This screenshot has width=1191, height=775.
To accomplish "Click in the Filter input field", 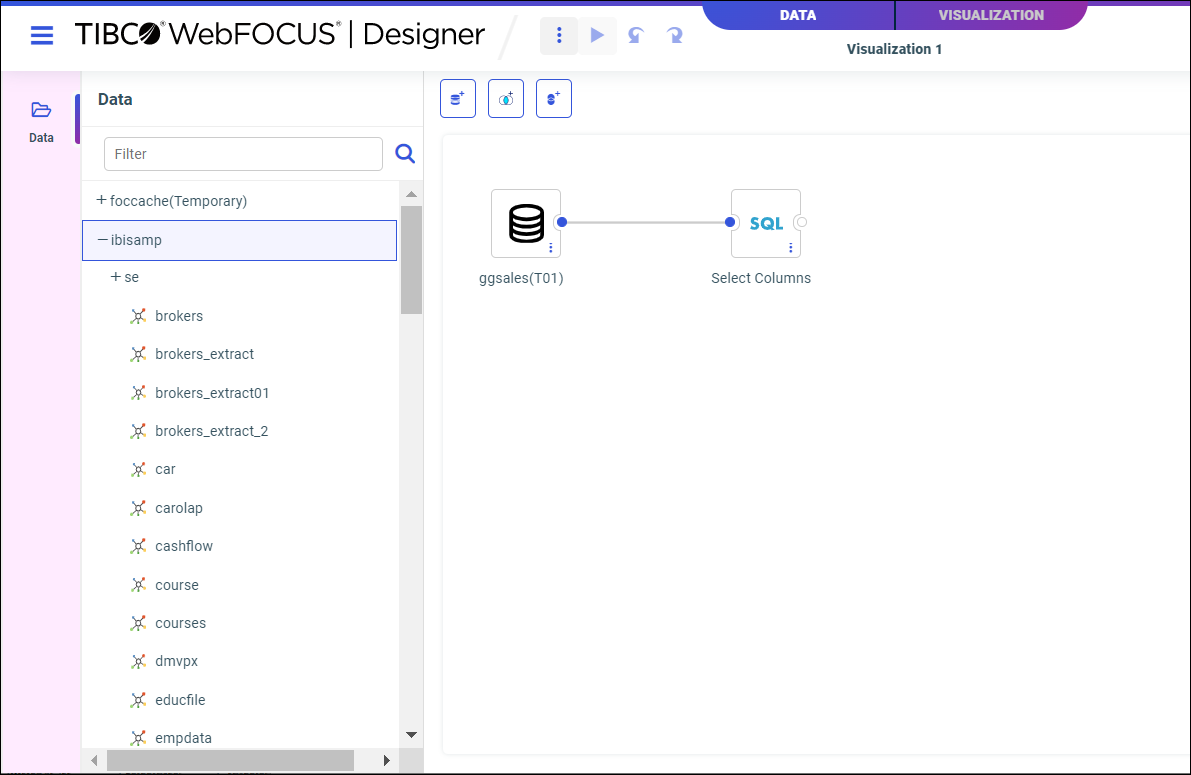I will 243,153.
